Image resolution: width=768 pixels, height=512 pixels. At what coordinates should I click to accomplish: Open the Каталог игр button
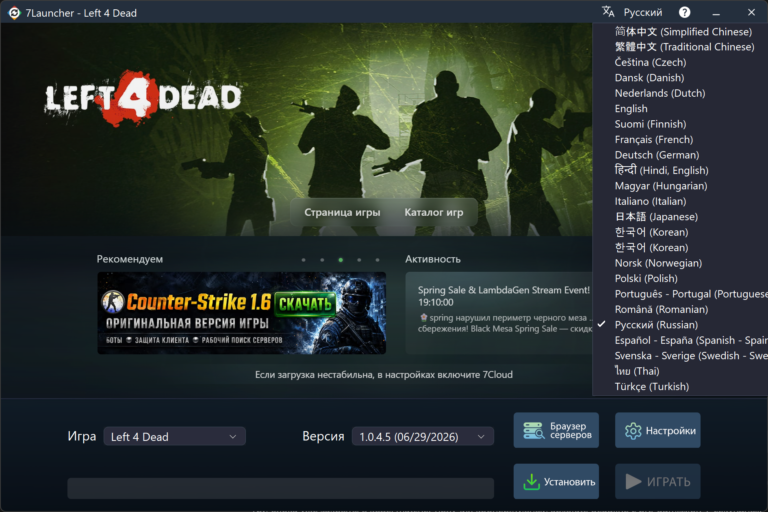pyautogui.click(x=433, y=212)
